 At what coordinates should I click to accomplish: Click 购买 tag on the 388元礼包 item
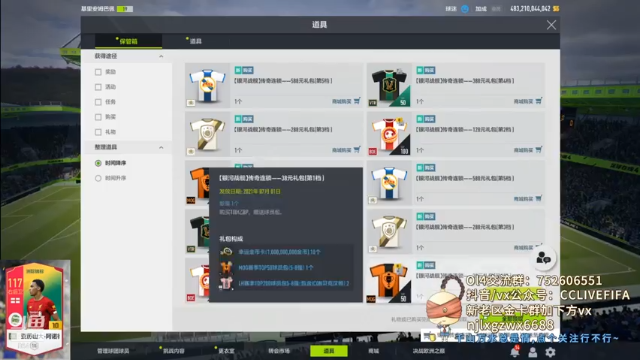click(430, 70)
